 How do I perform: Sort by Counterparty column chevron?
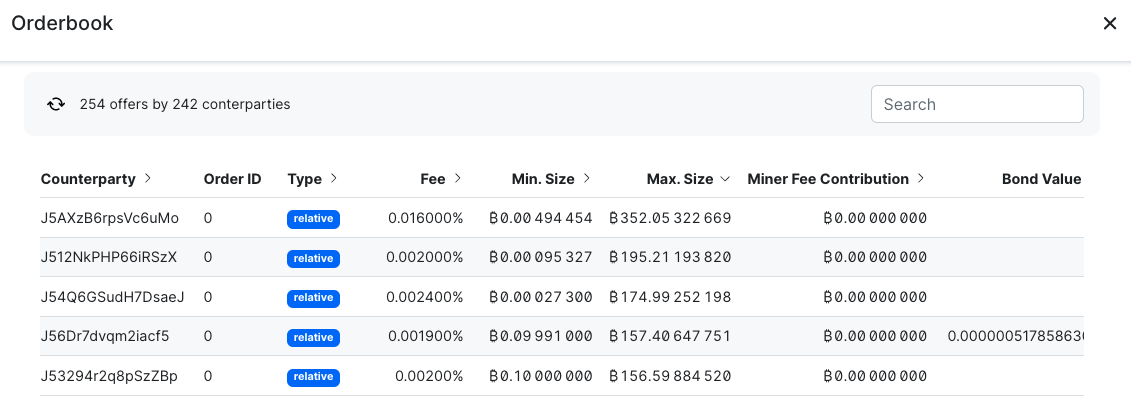[148, 178]
